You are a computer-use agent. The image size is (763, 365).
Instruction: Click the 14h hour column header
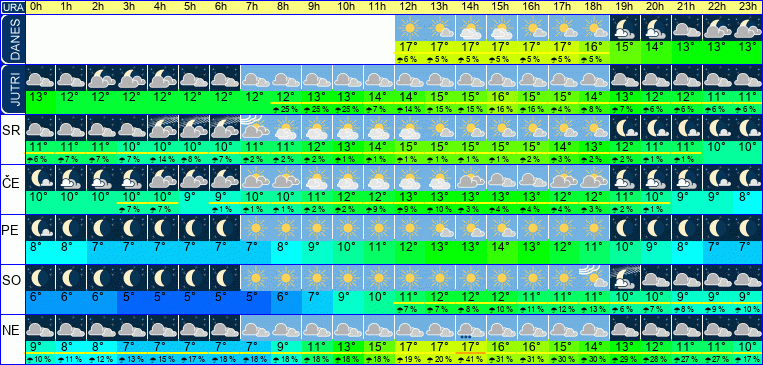pyautogui.click(x=470, y=7)
